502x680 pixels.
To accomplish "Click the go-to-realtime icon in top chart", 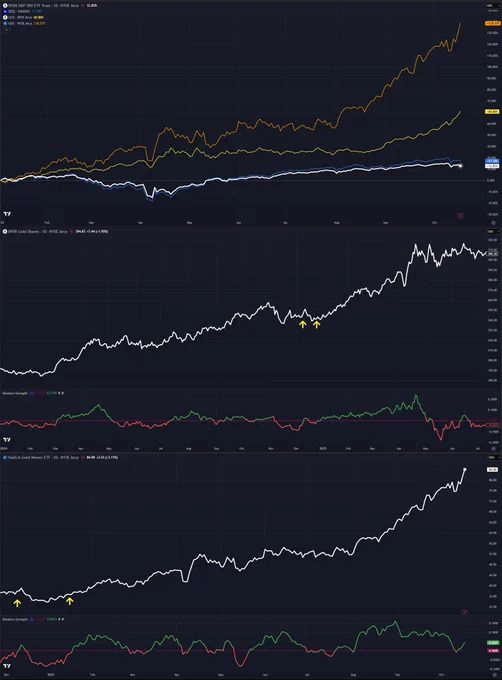I will (460, 216).
